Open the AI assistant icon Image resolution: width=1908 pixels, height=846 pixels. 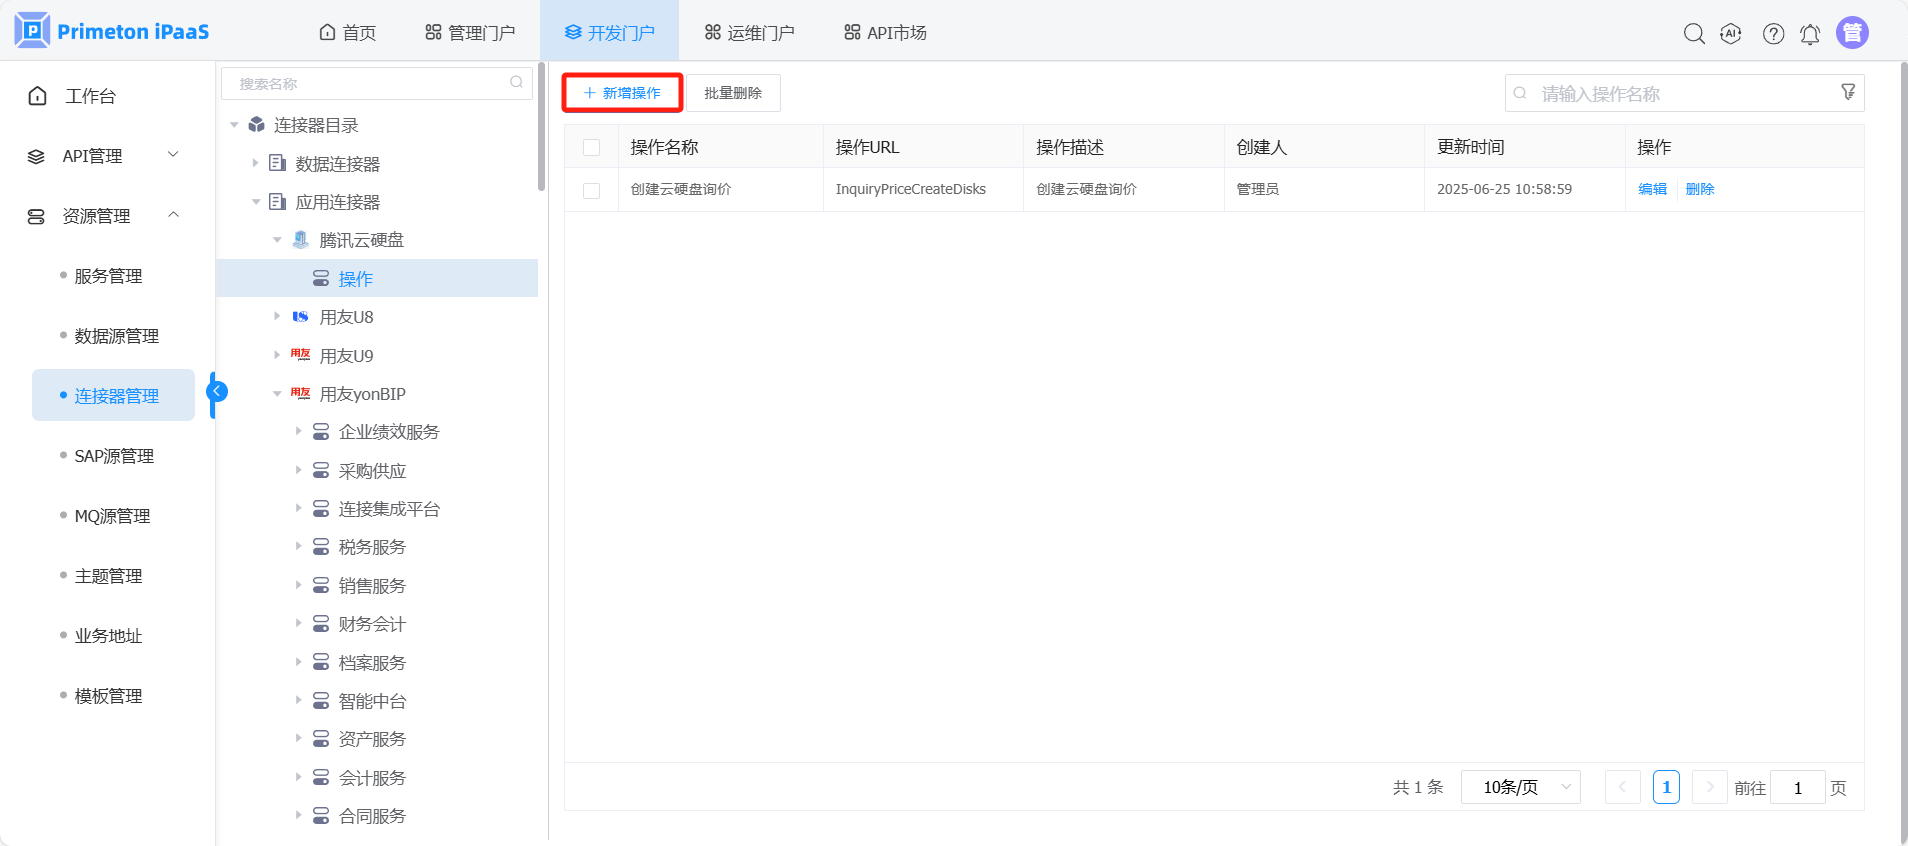tap(1731, 34)
